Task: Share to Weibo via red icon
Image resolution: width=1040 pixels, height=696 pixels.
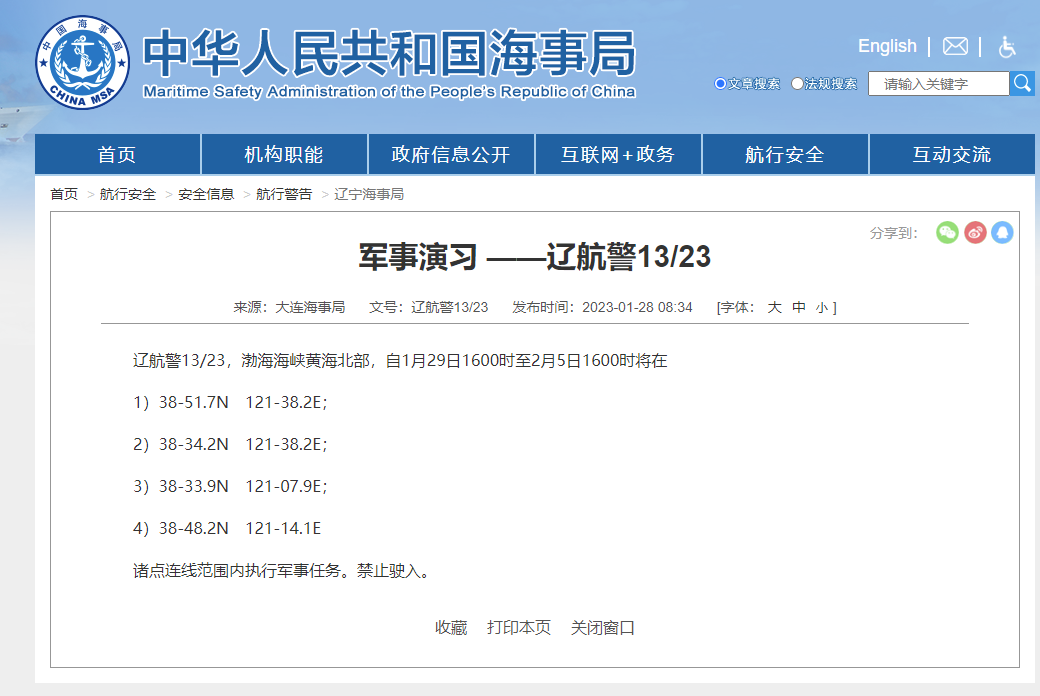Action: [x=975, y=233]
